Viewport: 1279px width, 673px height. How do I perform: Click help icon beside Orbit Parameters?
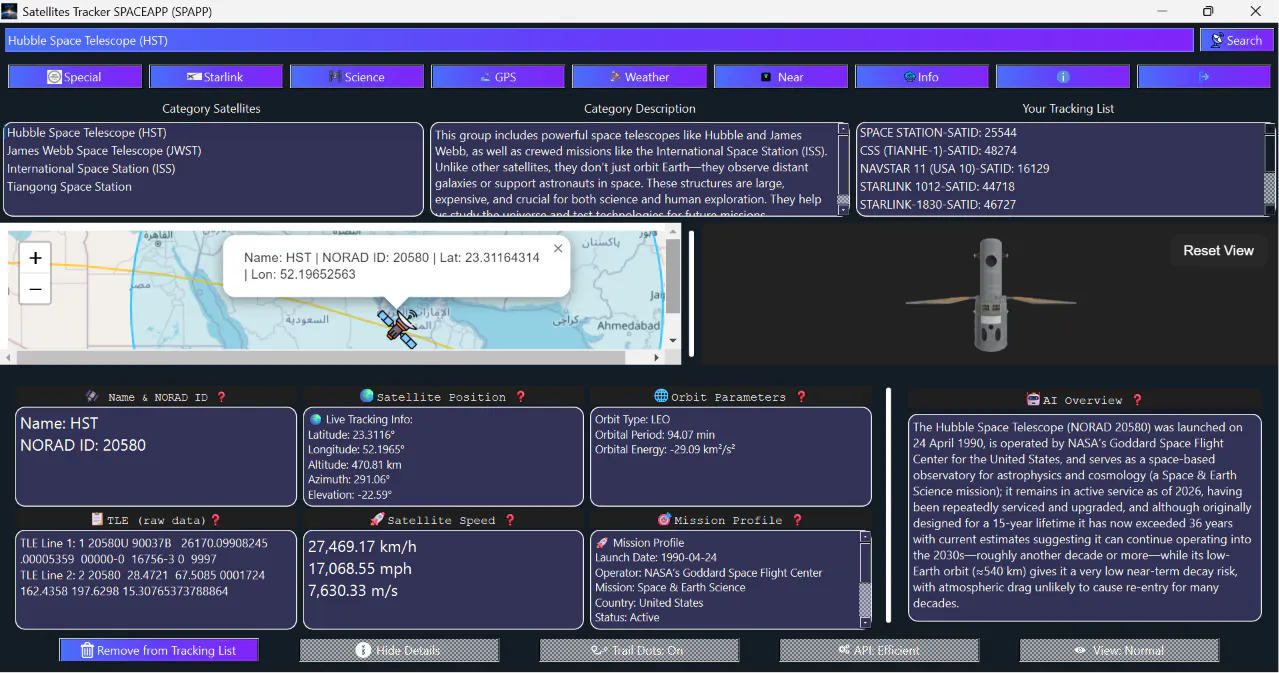coord(801,396)
